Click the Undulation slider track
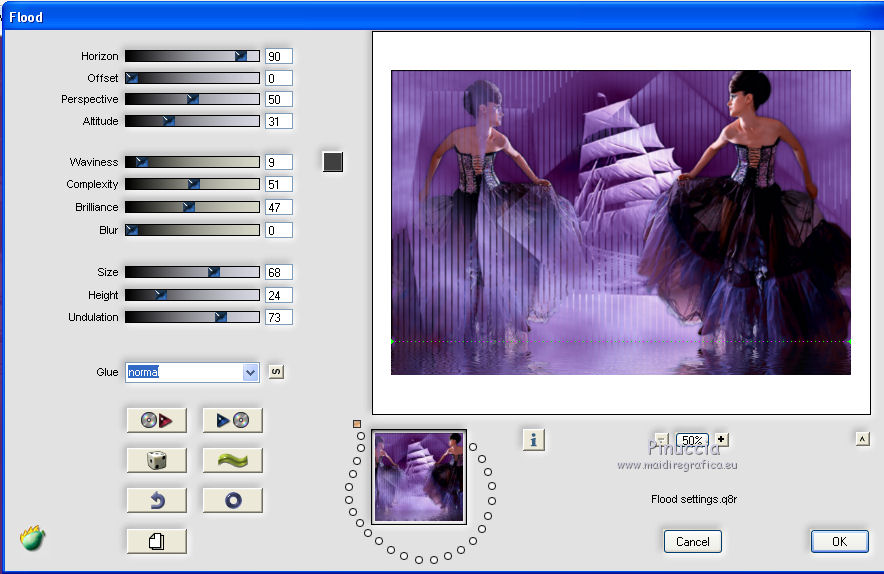The height and width of the screenshot is (574, 884). coord(192,317)
